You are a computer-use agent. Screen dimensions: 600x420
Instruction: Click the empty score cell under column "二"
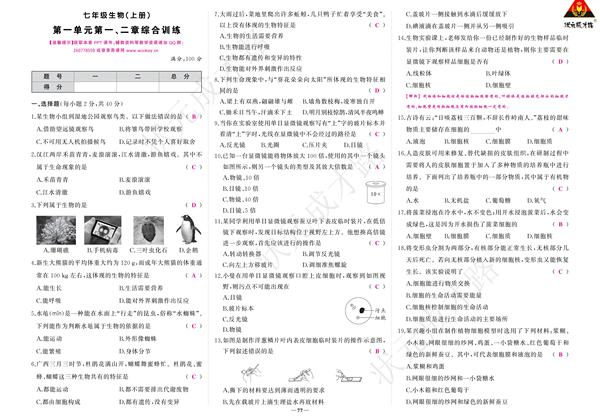tap(138, 87)
